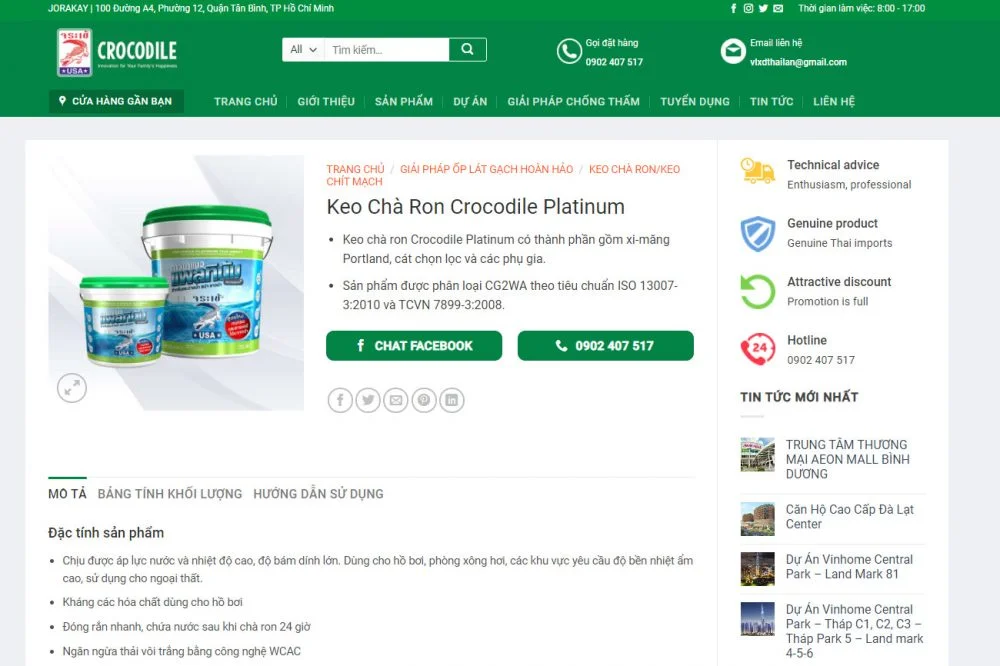Switch to Bảng Tính Khối Lượng tab

(x=170, y=494)
